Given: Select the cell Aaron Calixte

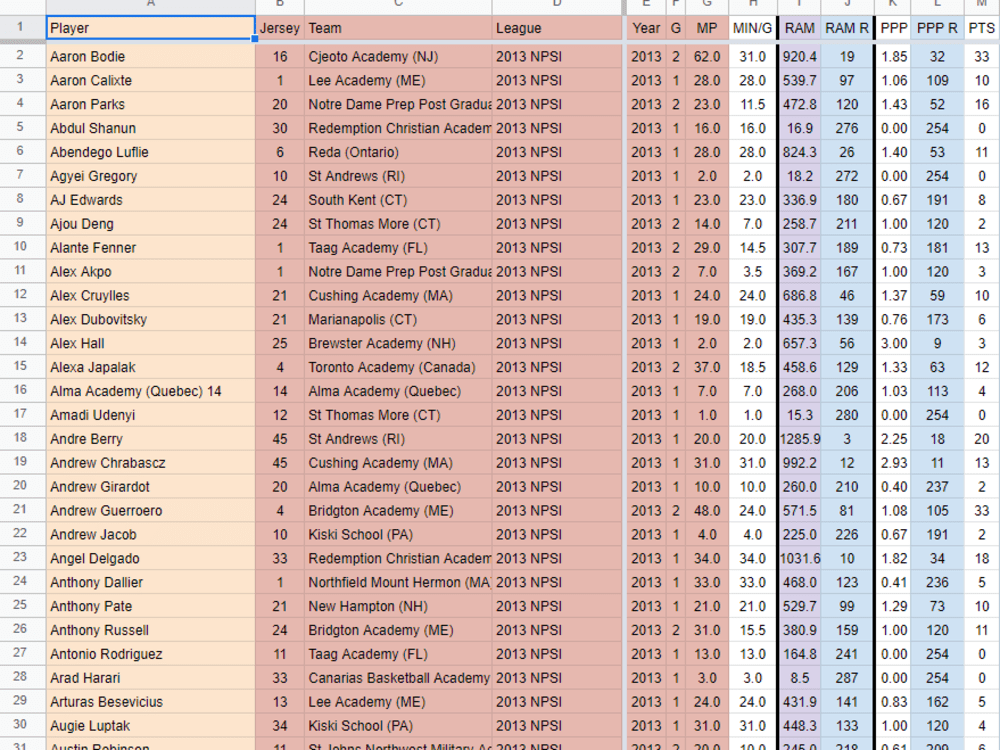Looking at the screenshot, I should click(151, 80).
